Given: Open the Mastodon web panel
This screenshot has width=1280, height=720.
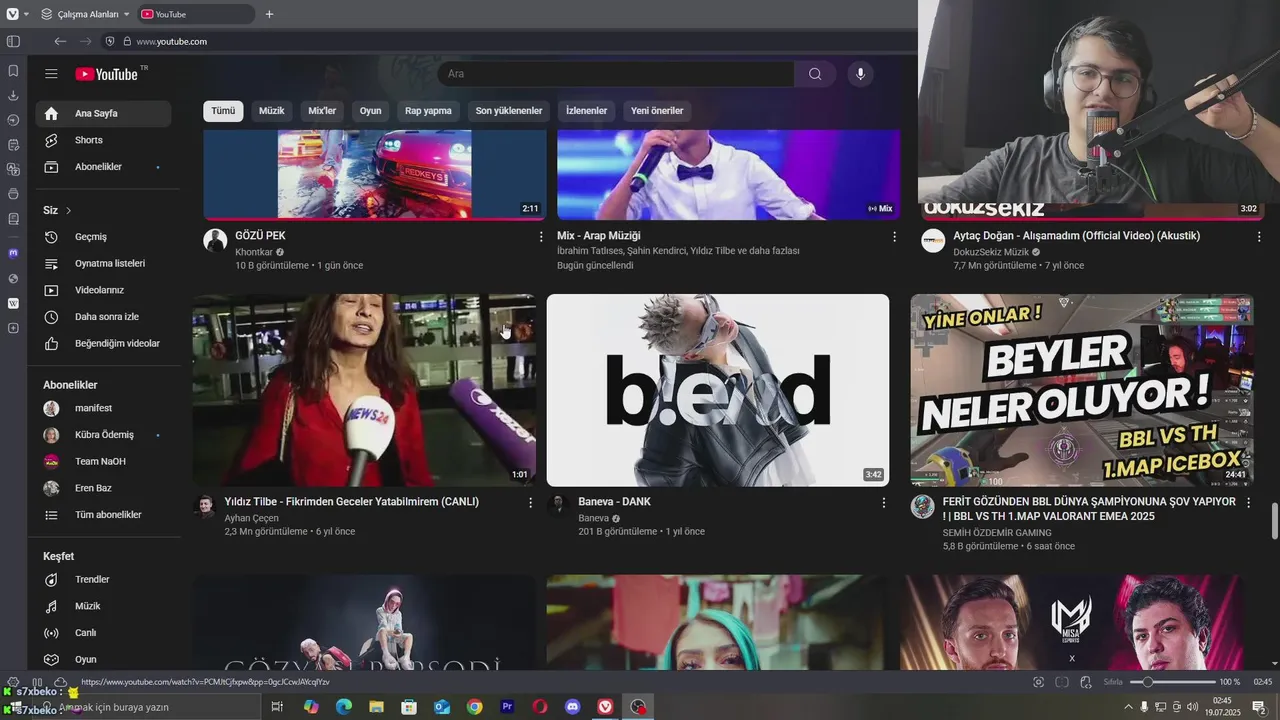Looking at the screenshot, I should (x=13, y=253).
